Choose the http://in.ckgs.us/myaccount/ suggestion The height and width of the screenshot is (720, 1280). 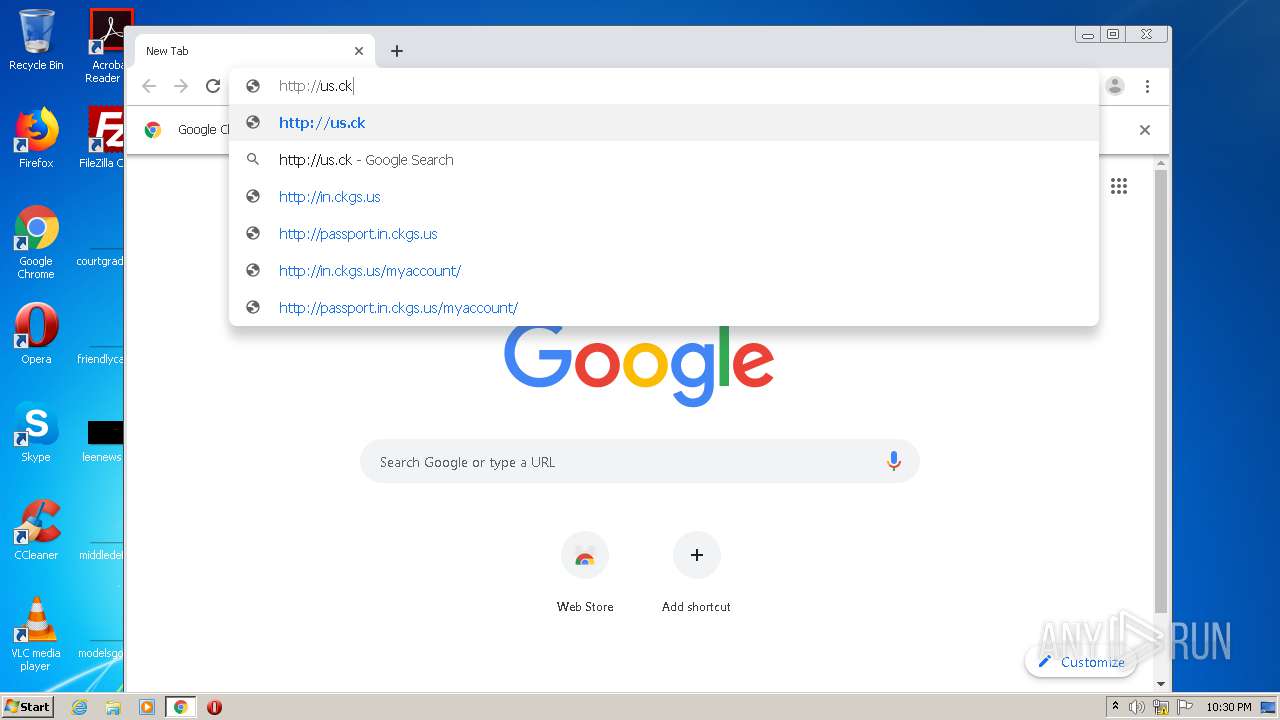point(664,271)
